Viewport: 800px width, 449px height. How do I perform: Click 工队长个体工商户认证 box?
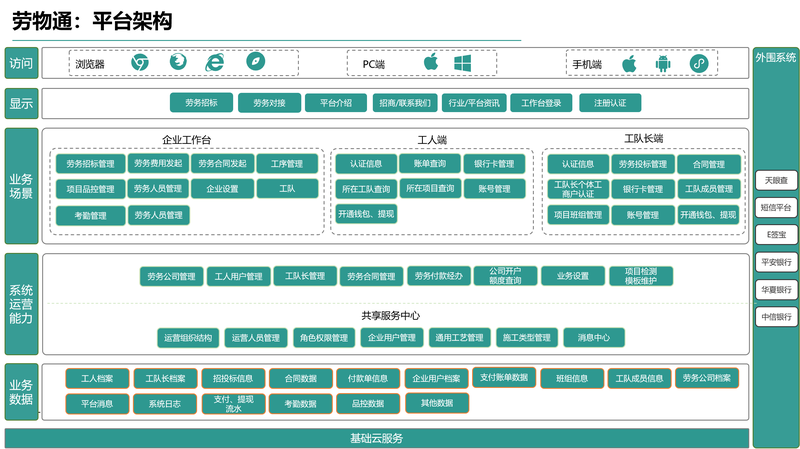click(578, 189)
